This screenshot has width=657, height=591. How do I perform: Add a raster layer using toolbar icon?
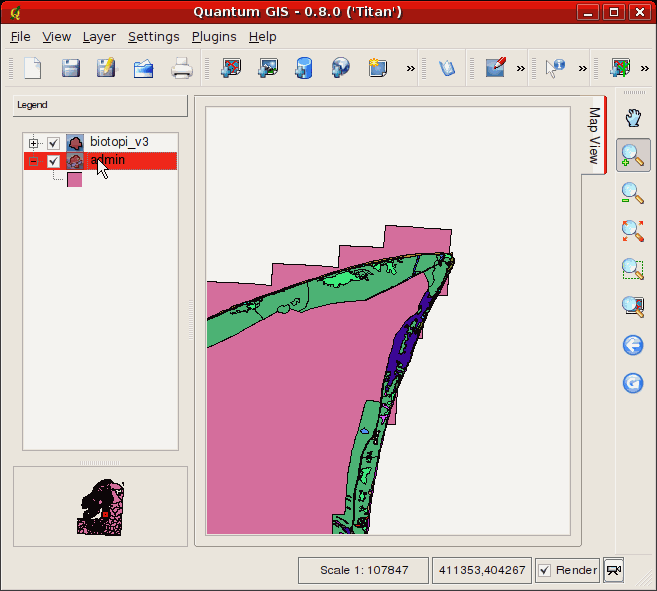coord(268,68)
